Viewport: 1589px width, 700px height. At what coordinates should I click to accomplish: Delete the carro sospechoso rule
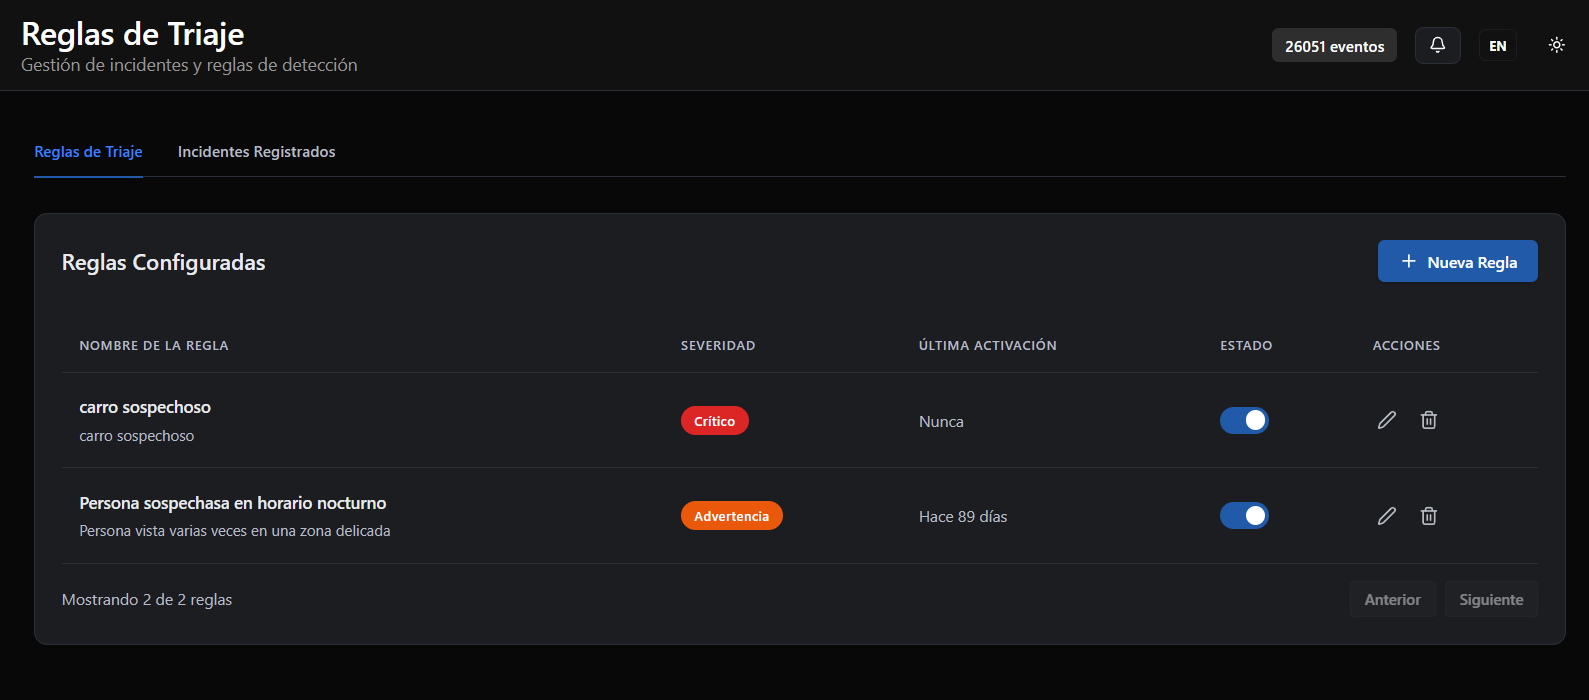tap(1429, 420)
